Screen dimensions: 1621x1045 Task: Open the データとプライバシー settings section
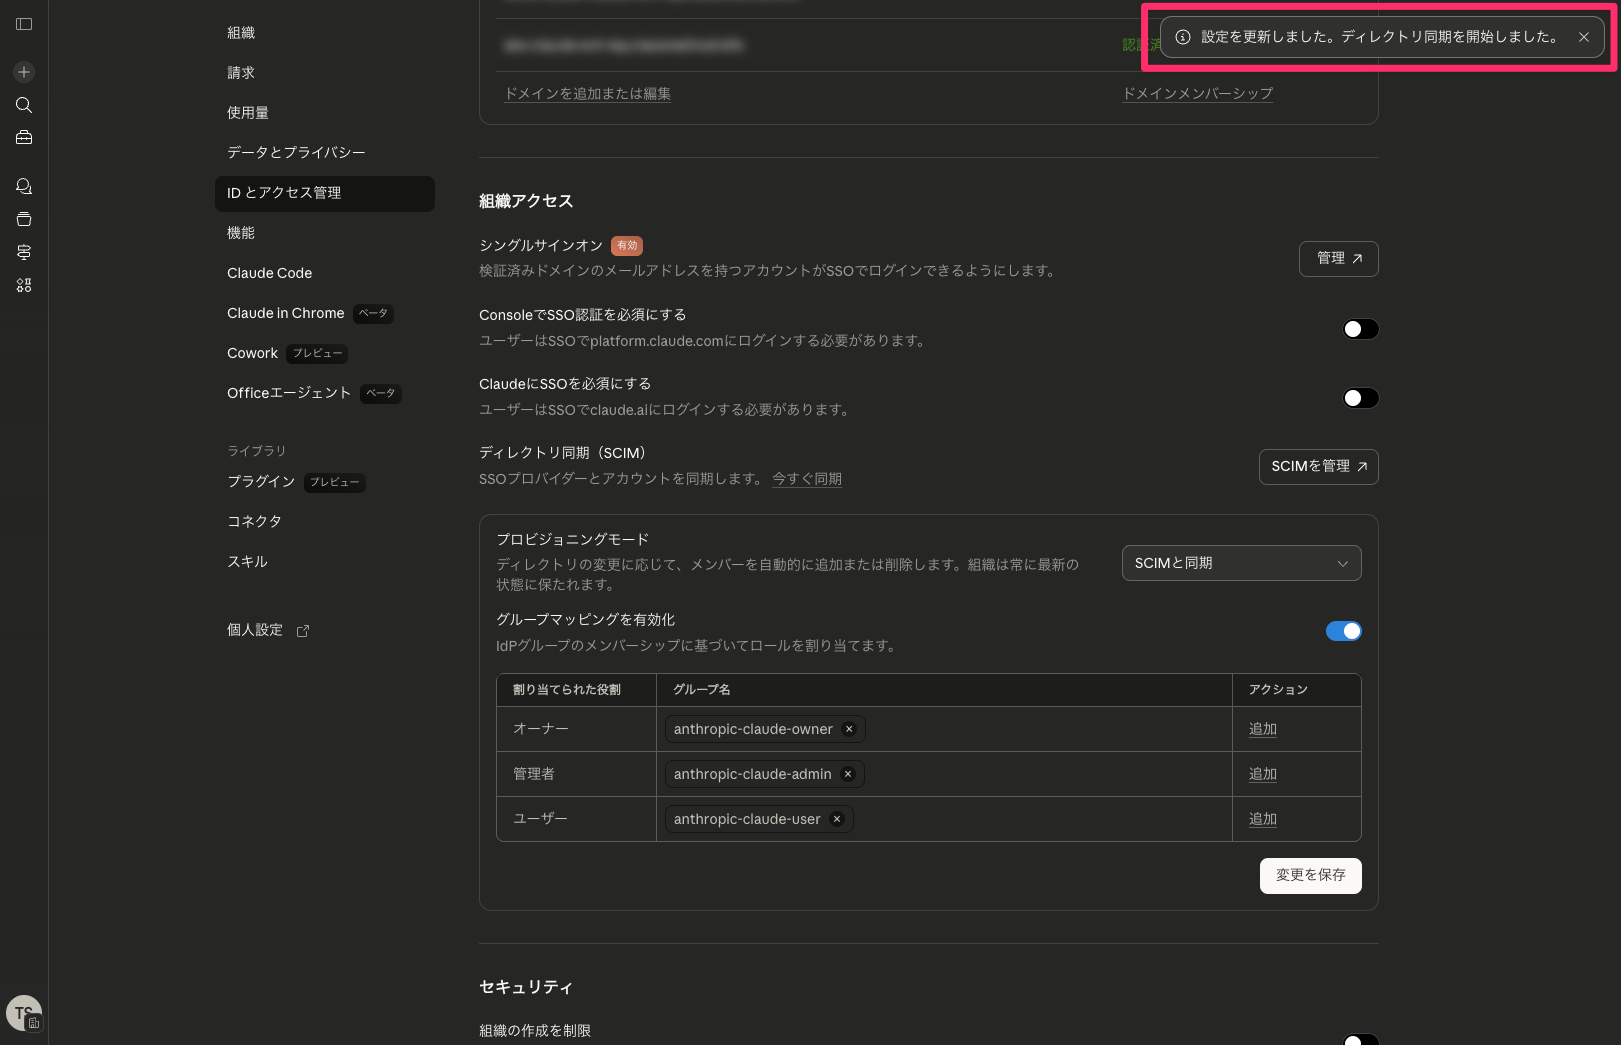[296, 152]
